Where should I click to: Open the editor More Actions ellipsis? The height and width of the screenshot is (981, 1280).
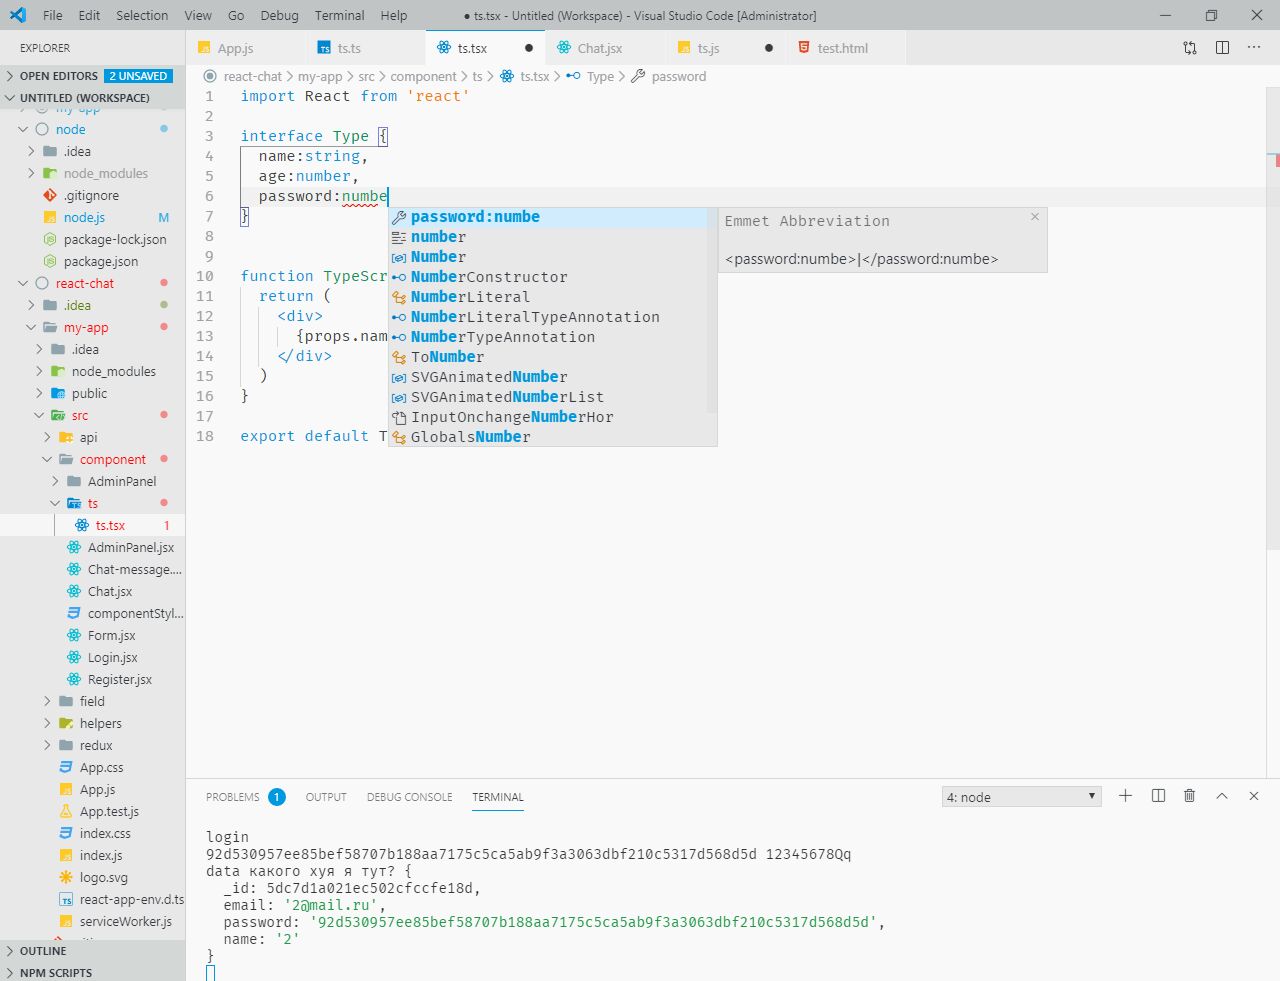coord(1254,48)
